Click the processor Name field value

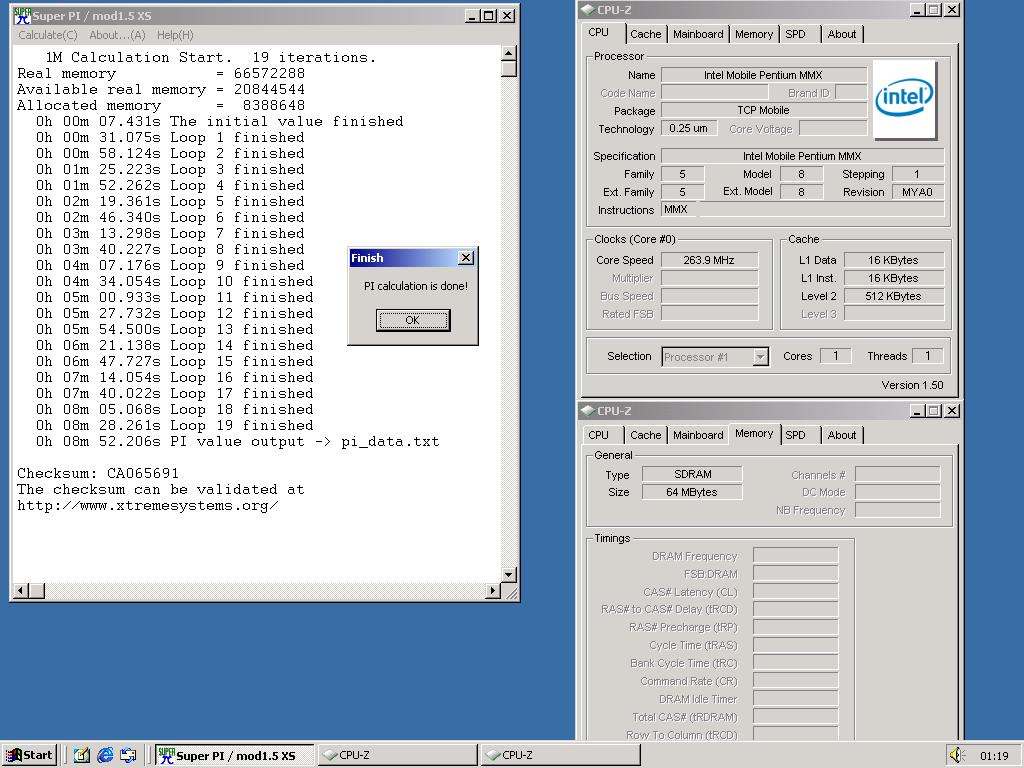point(763,75)
